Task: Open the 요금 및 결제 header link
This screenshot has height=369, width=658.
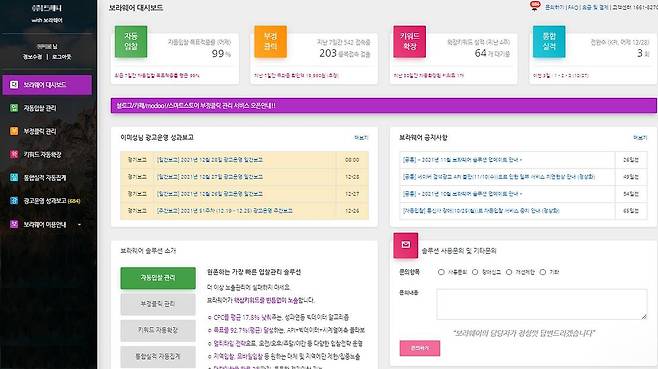Action: click(595, 8)
